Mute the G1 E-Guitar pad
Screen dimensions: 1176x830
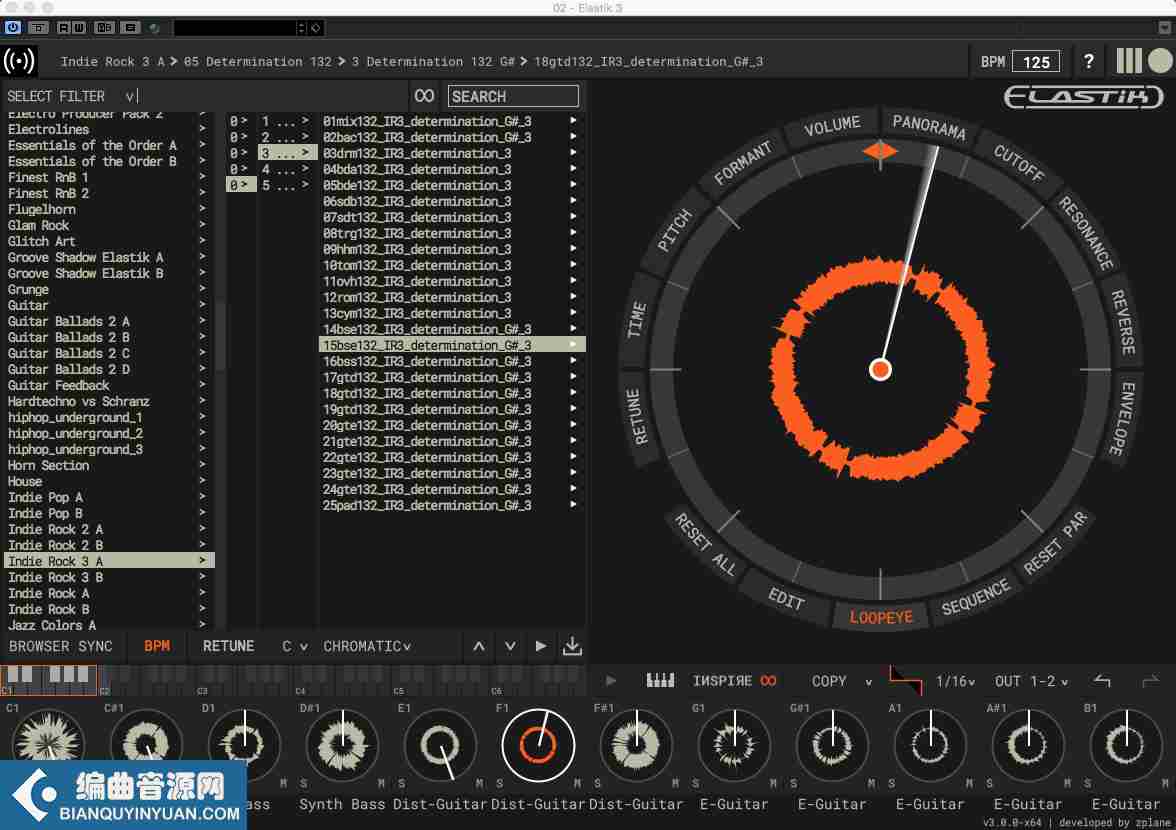point(773,784)
